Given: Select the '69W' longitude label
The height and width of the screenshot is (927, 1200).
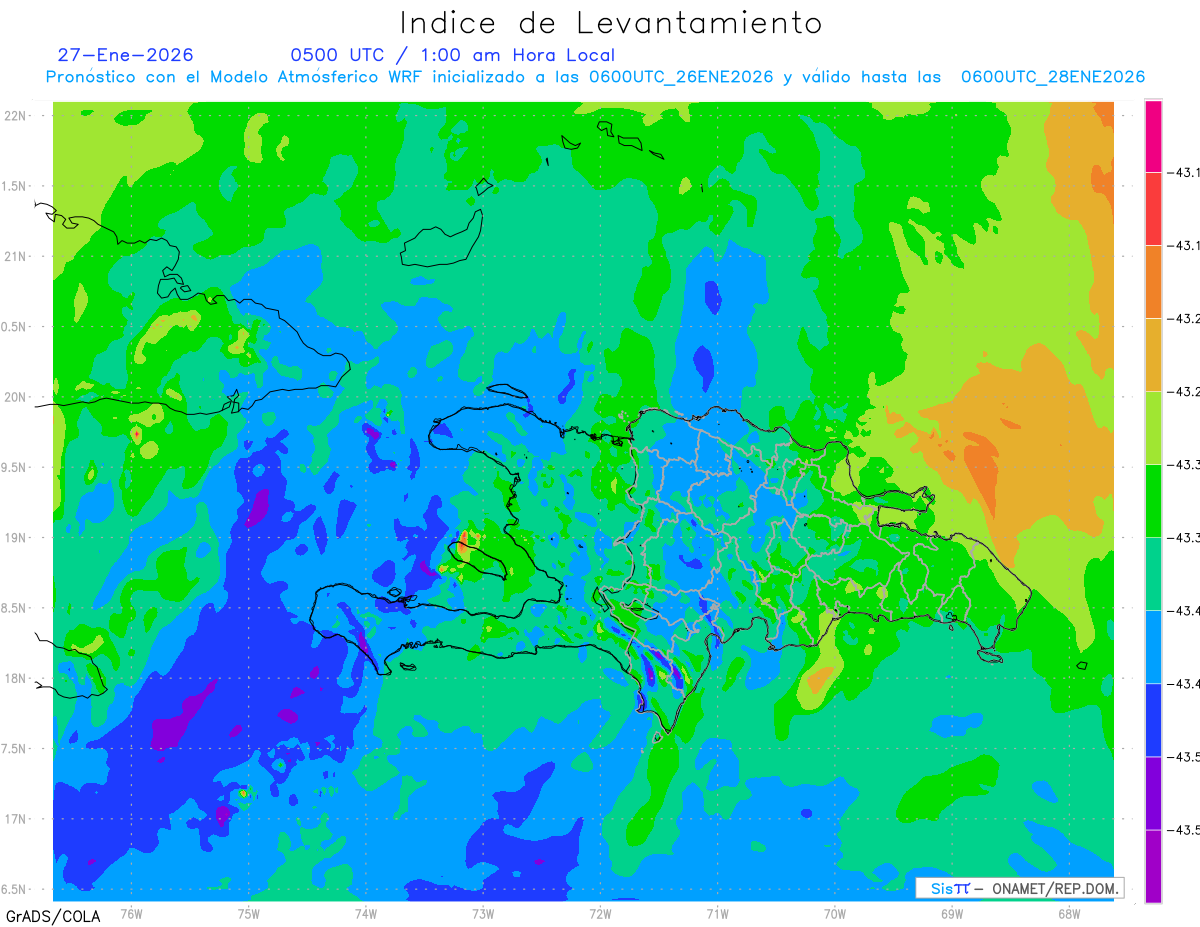Looking at the screenshot, I should (x=952, y=913).
